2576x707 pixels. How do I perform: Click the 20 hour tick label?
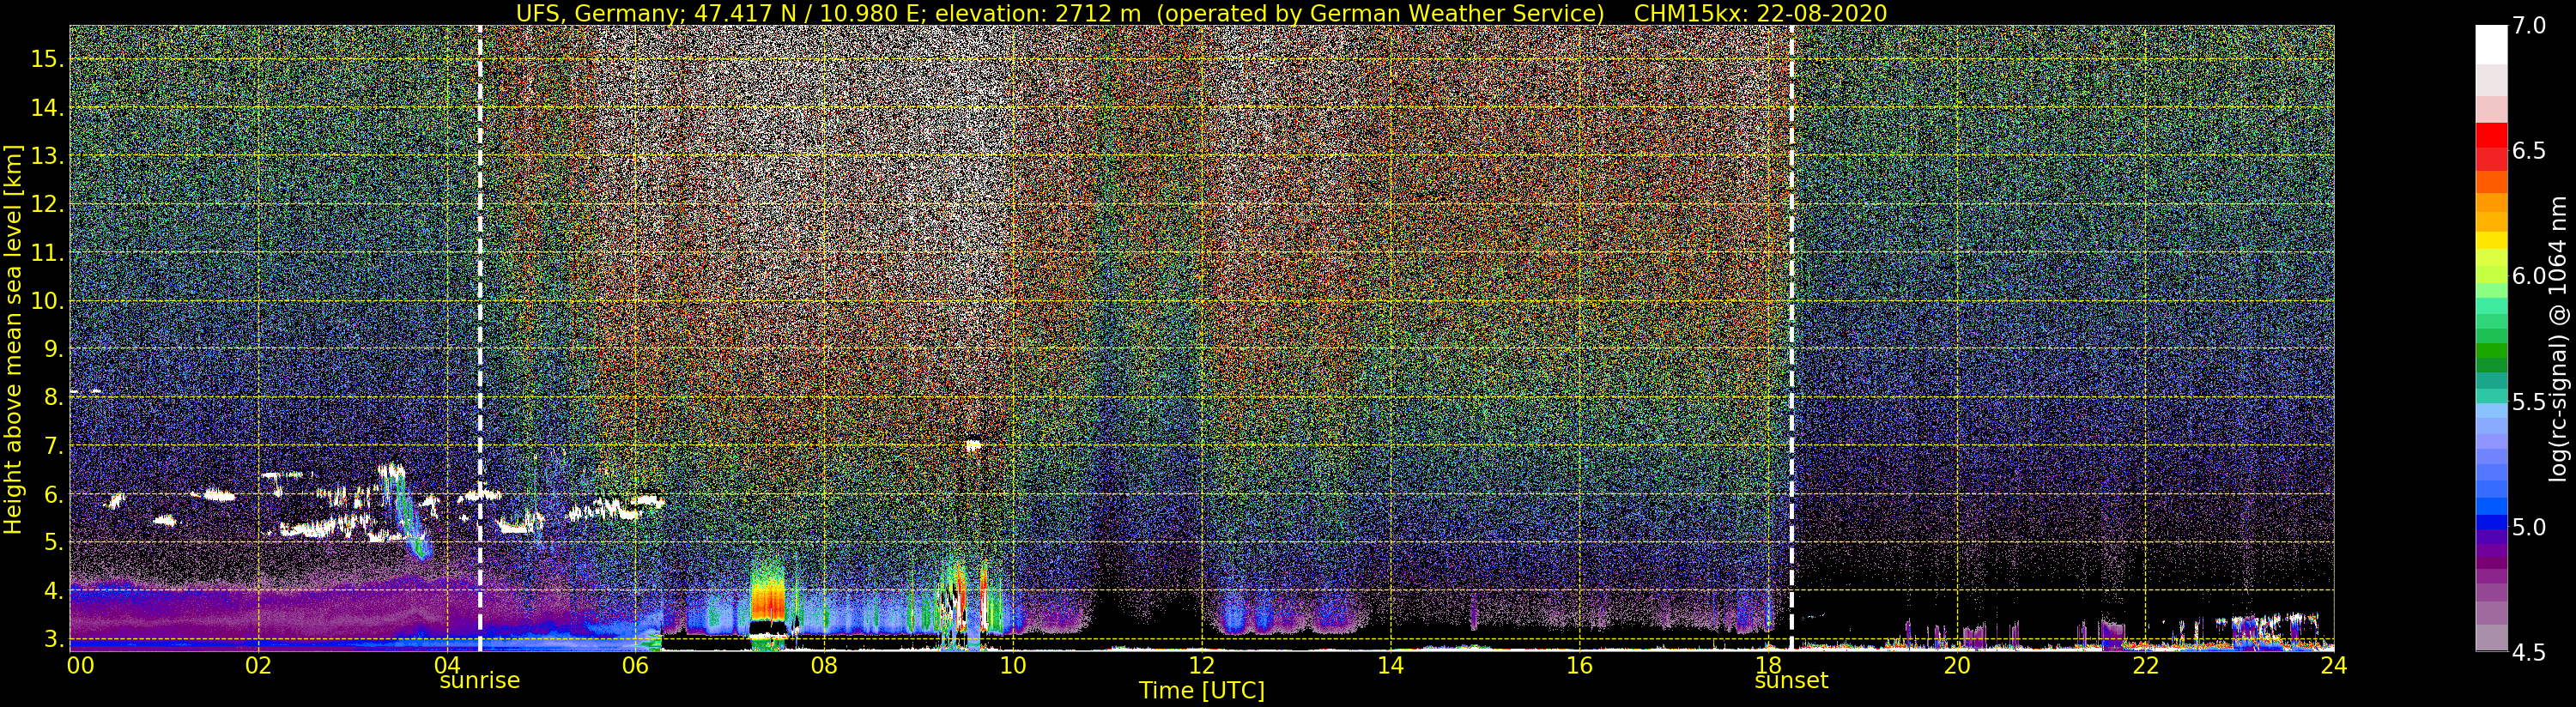pyautogui.click(x=1956, y=664)
